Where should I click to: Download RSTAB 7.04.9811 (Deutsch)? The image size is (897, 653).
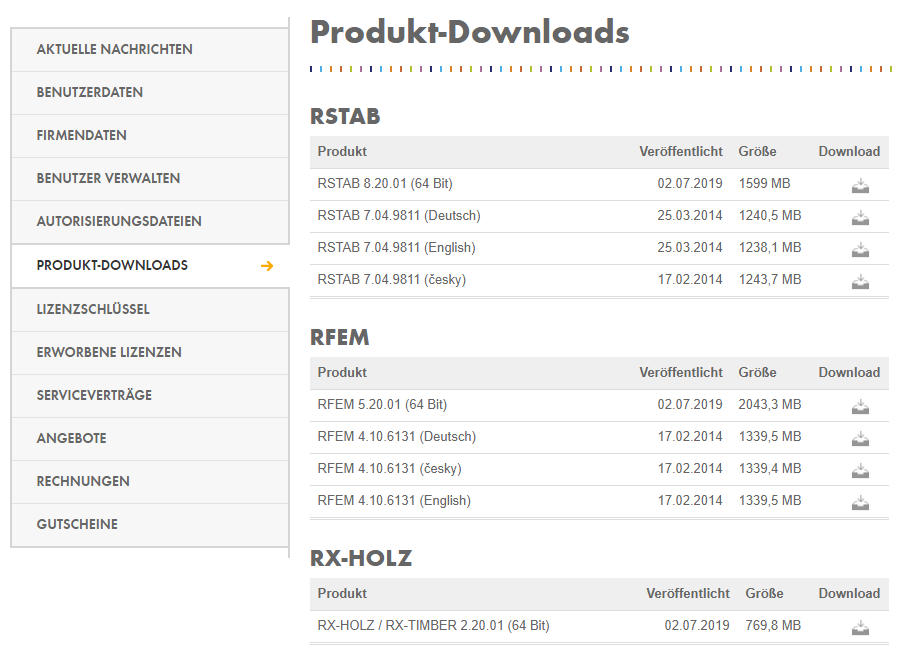[860, 216]
